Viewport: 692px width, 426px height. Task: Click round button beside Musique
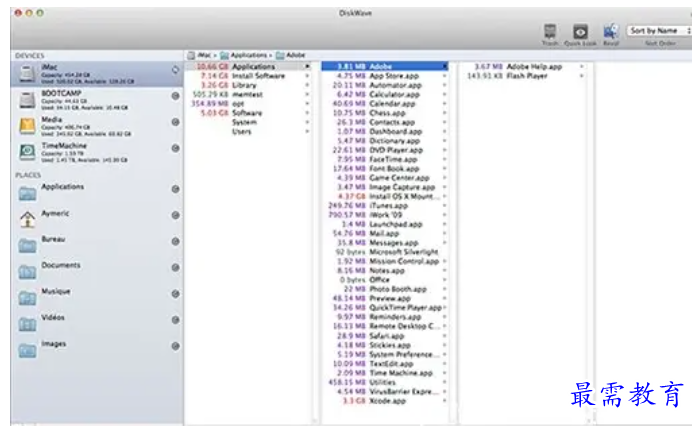[x=175, y=294]
